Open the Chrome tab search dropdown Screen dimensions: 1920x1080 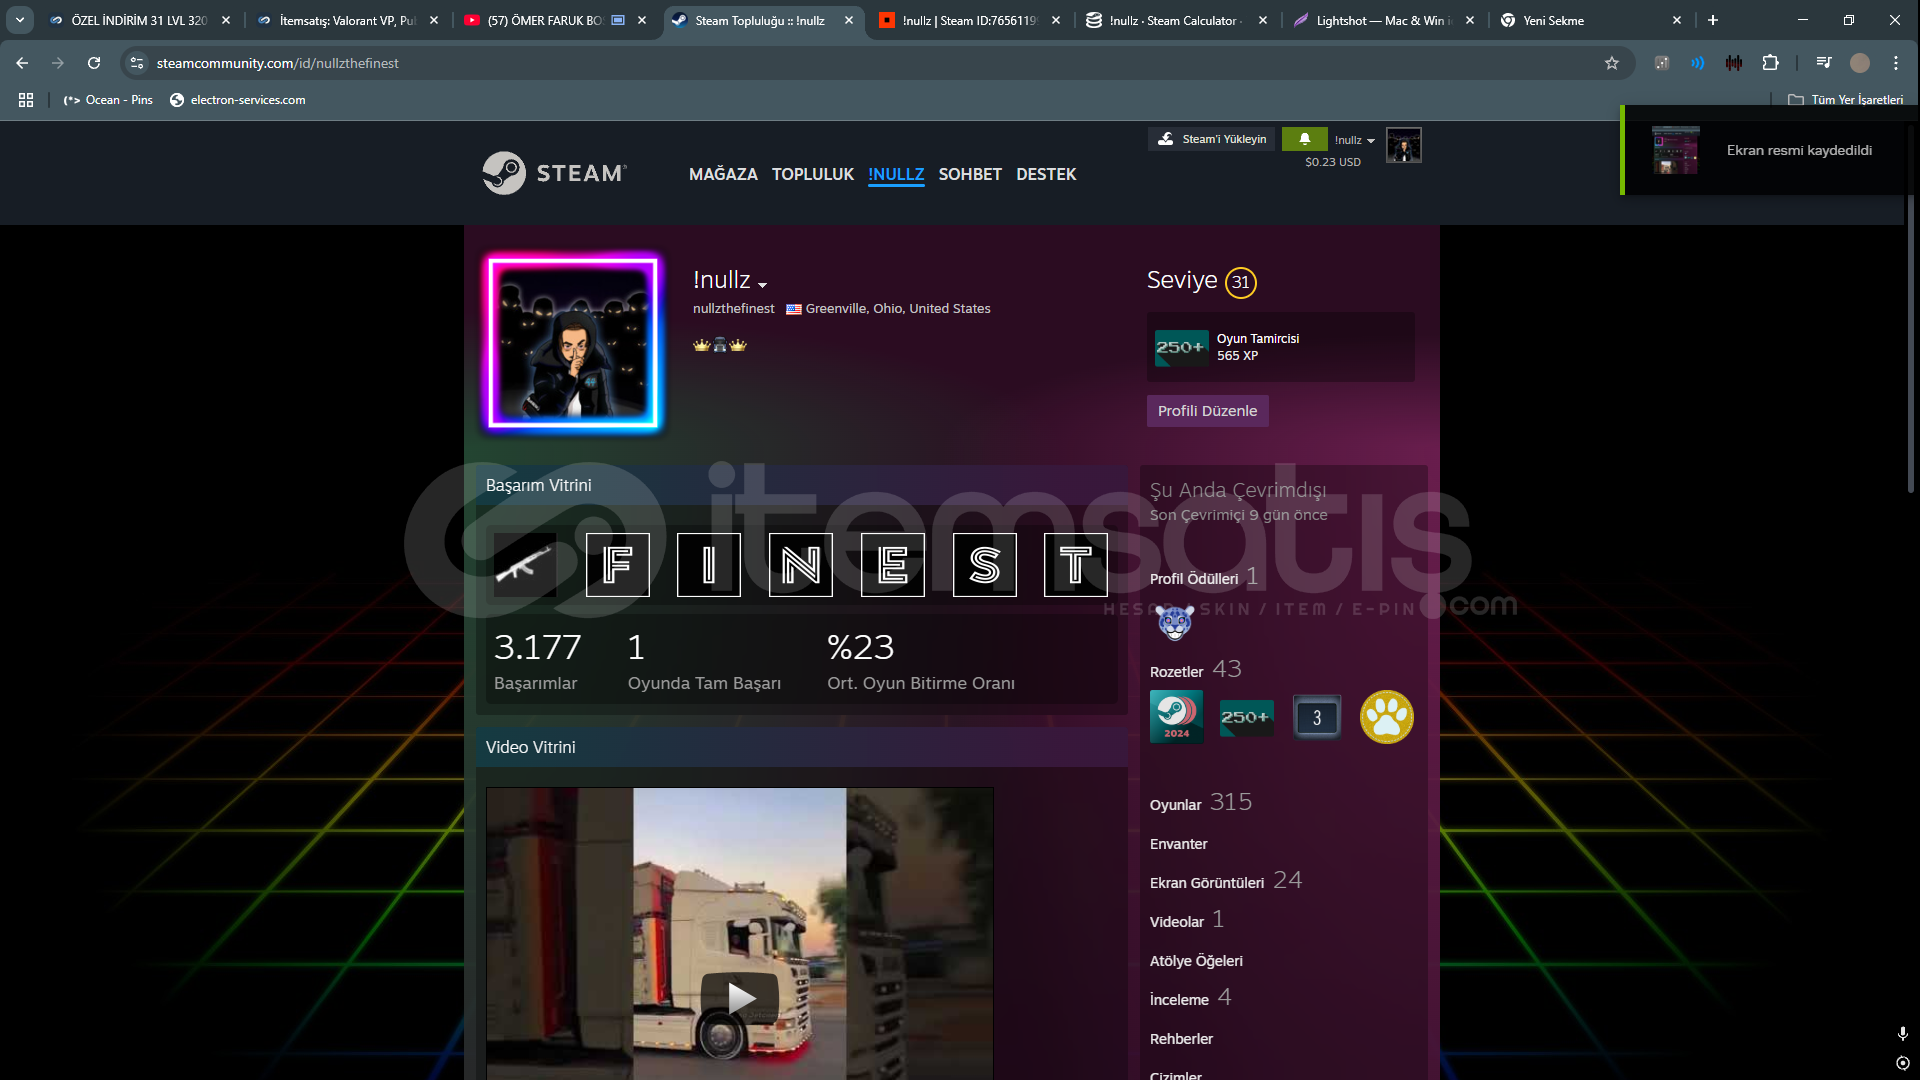[x=20, y=20]
